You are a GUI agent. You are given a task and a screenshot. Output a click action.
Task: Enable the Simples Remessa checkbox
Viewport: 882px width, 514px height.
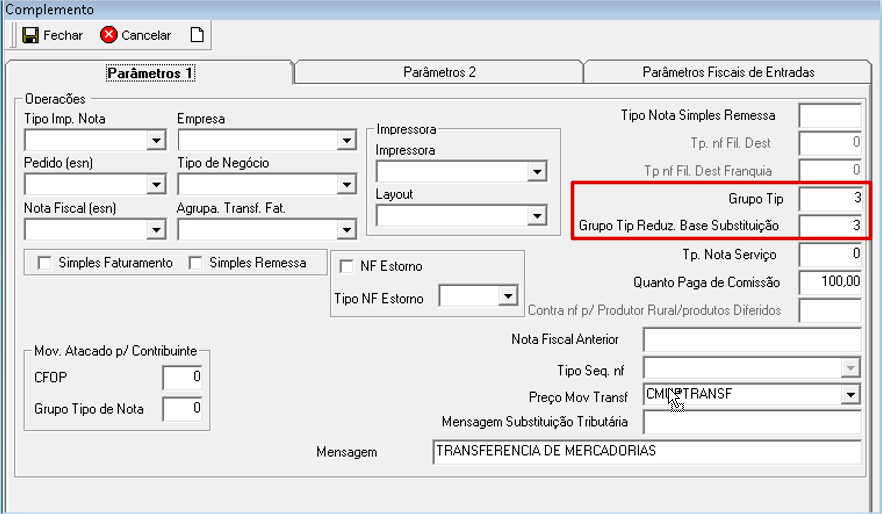[x=195, y=263]
